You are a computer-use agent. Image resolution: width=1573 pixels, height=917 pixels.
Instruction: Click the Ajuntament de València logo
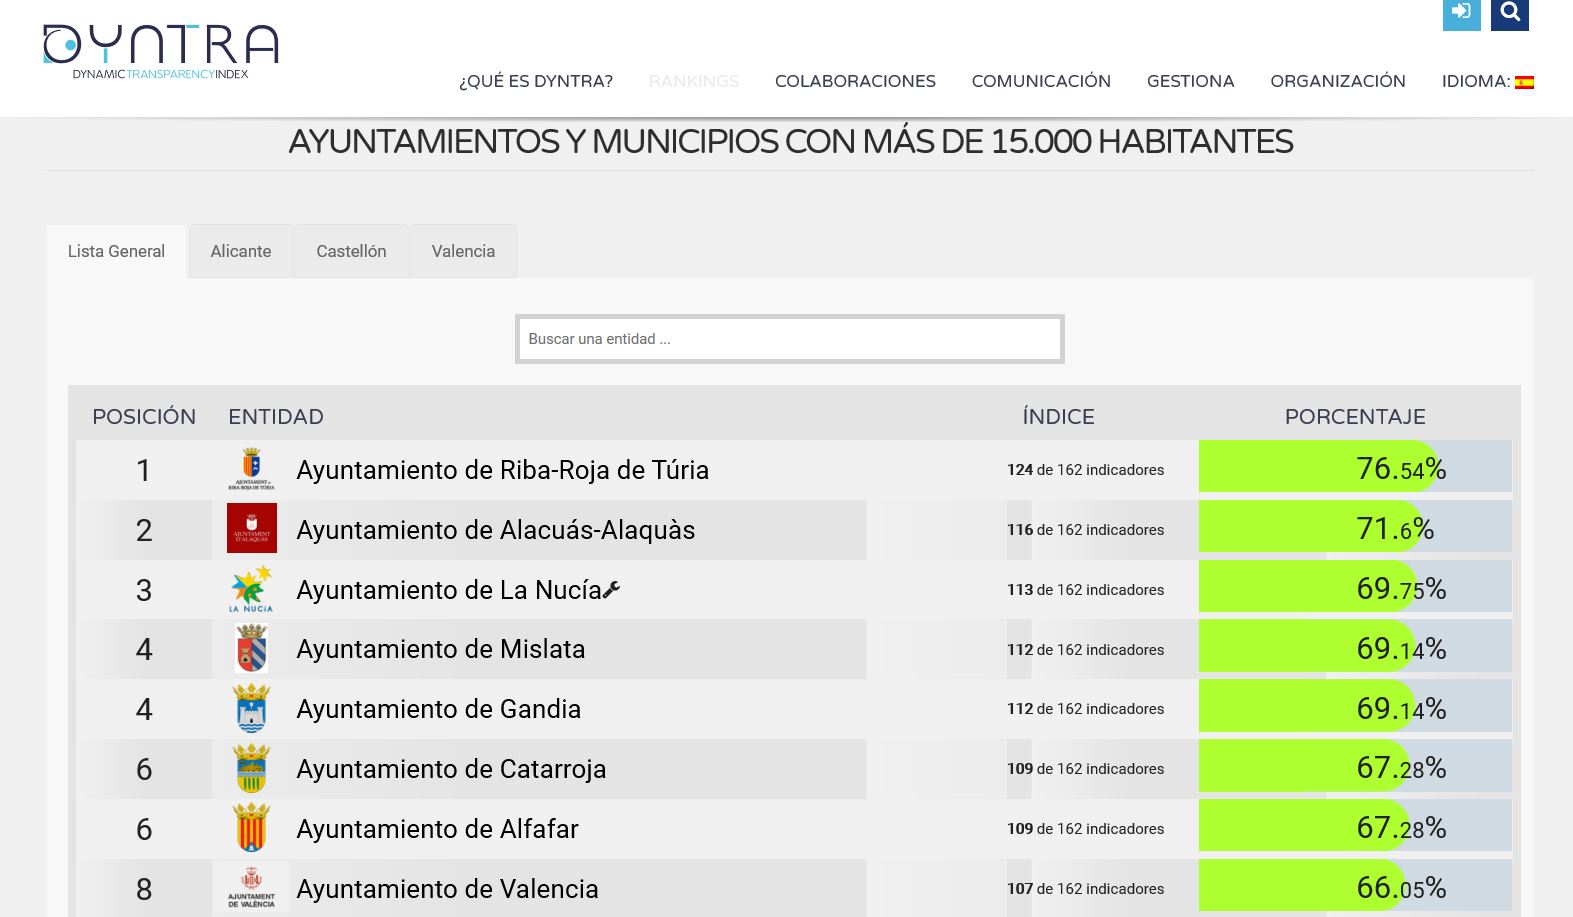(x=251, y=888)
